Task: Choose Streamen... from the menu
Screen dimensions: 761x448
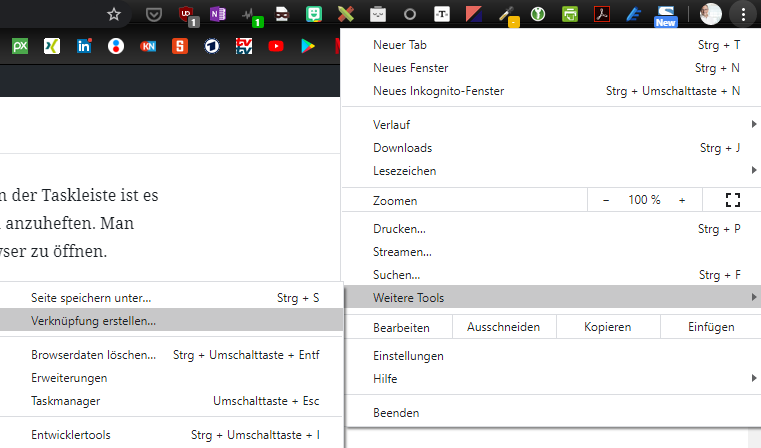Action: 551,252
